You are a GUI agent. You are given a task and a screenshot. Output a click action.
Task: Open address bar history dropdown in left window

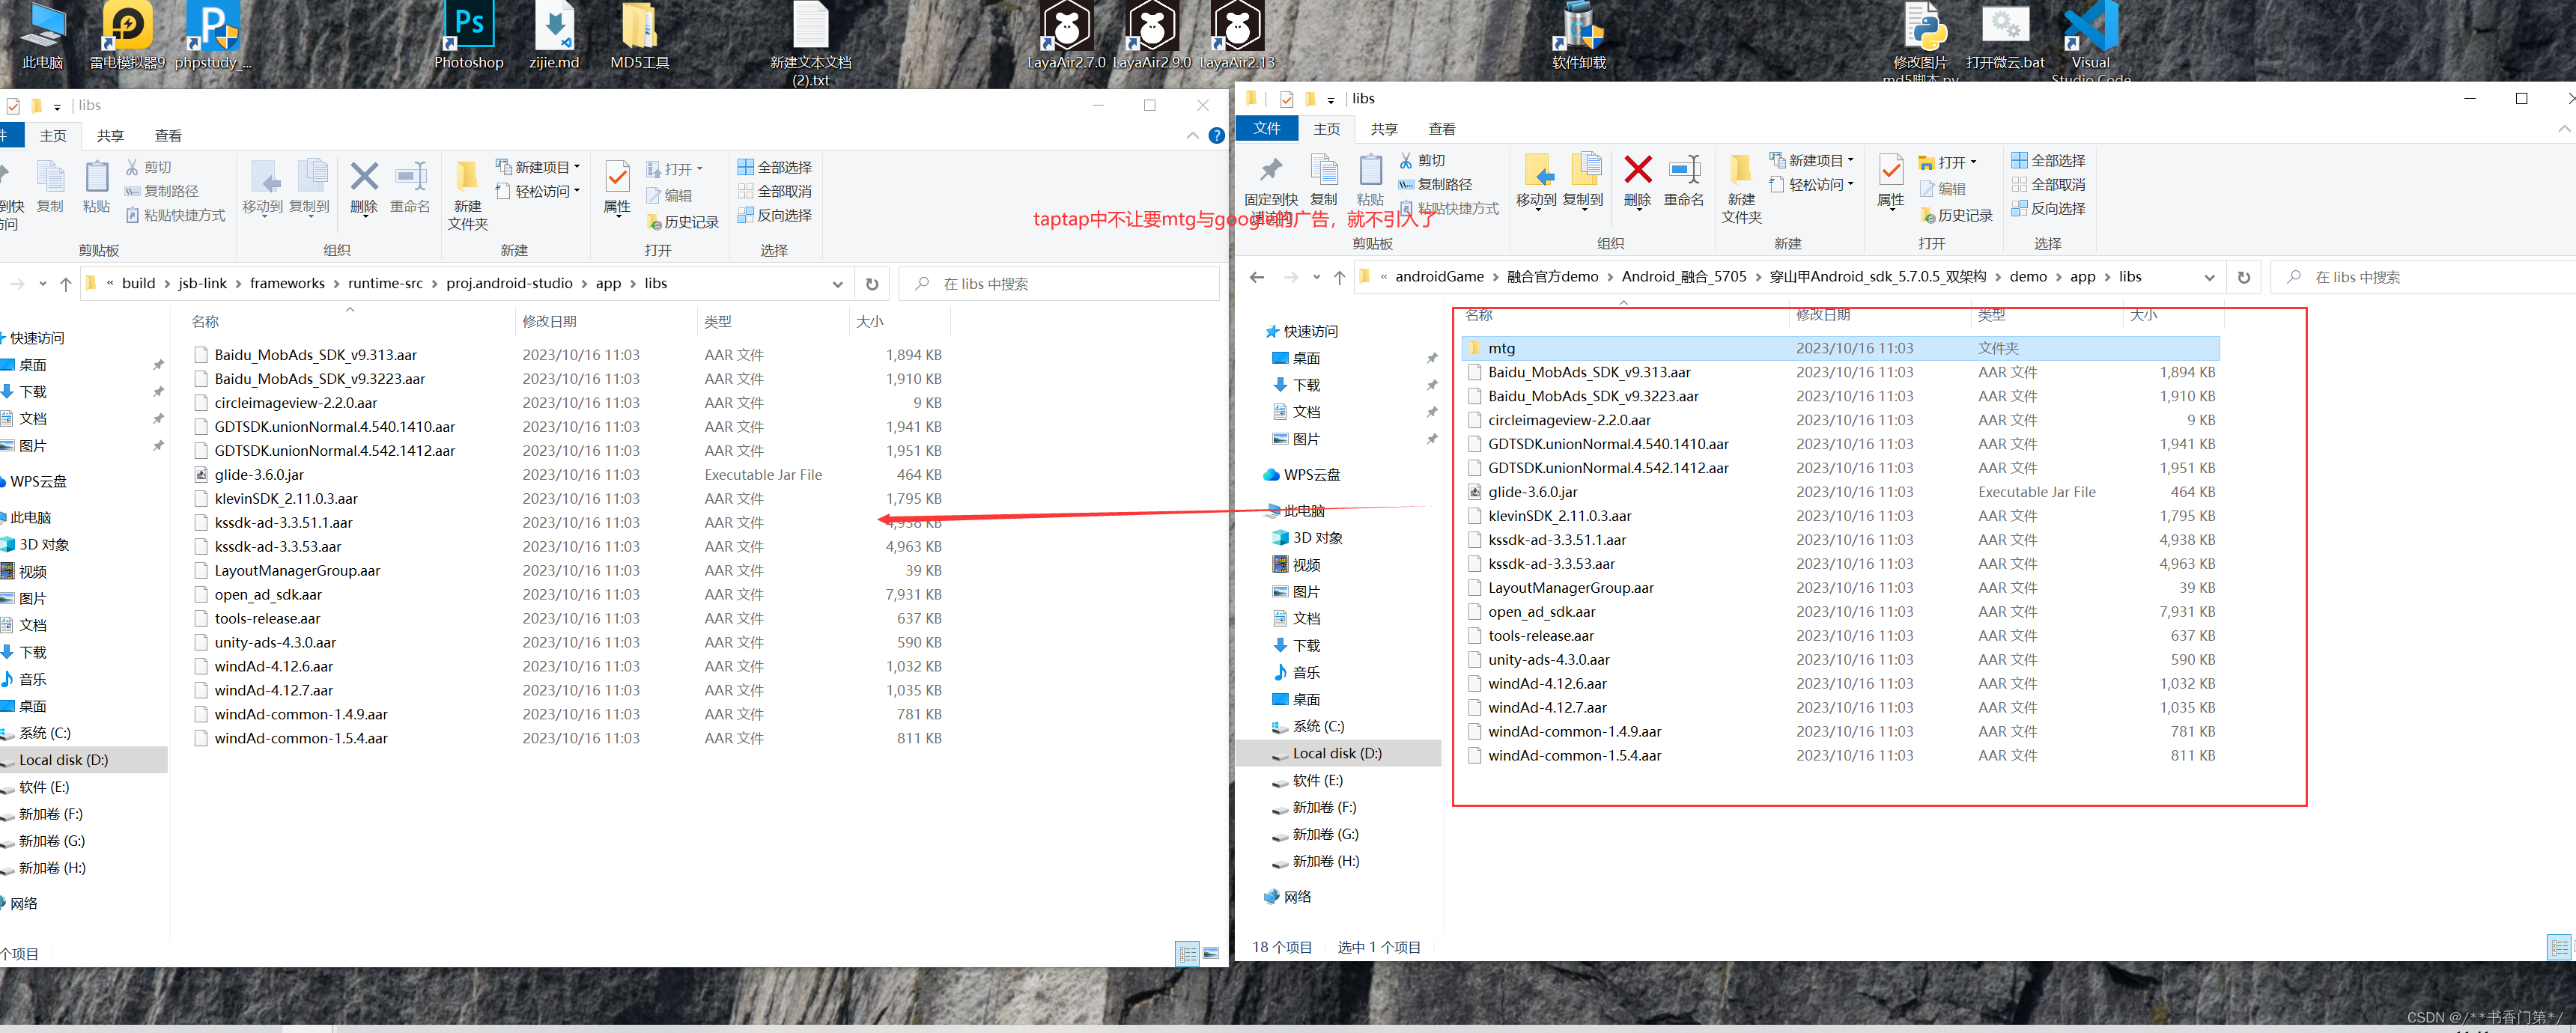(x=837, y=284)
